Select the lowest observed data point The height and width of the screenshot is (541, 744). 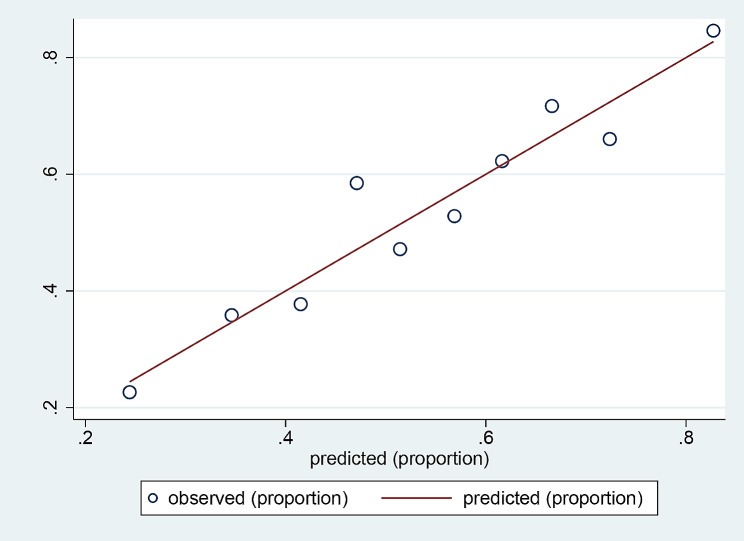(x=129, y=392)
